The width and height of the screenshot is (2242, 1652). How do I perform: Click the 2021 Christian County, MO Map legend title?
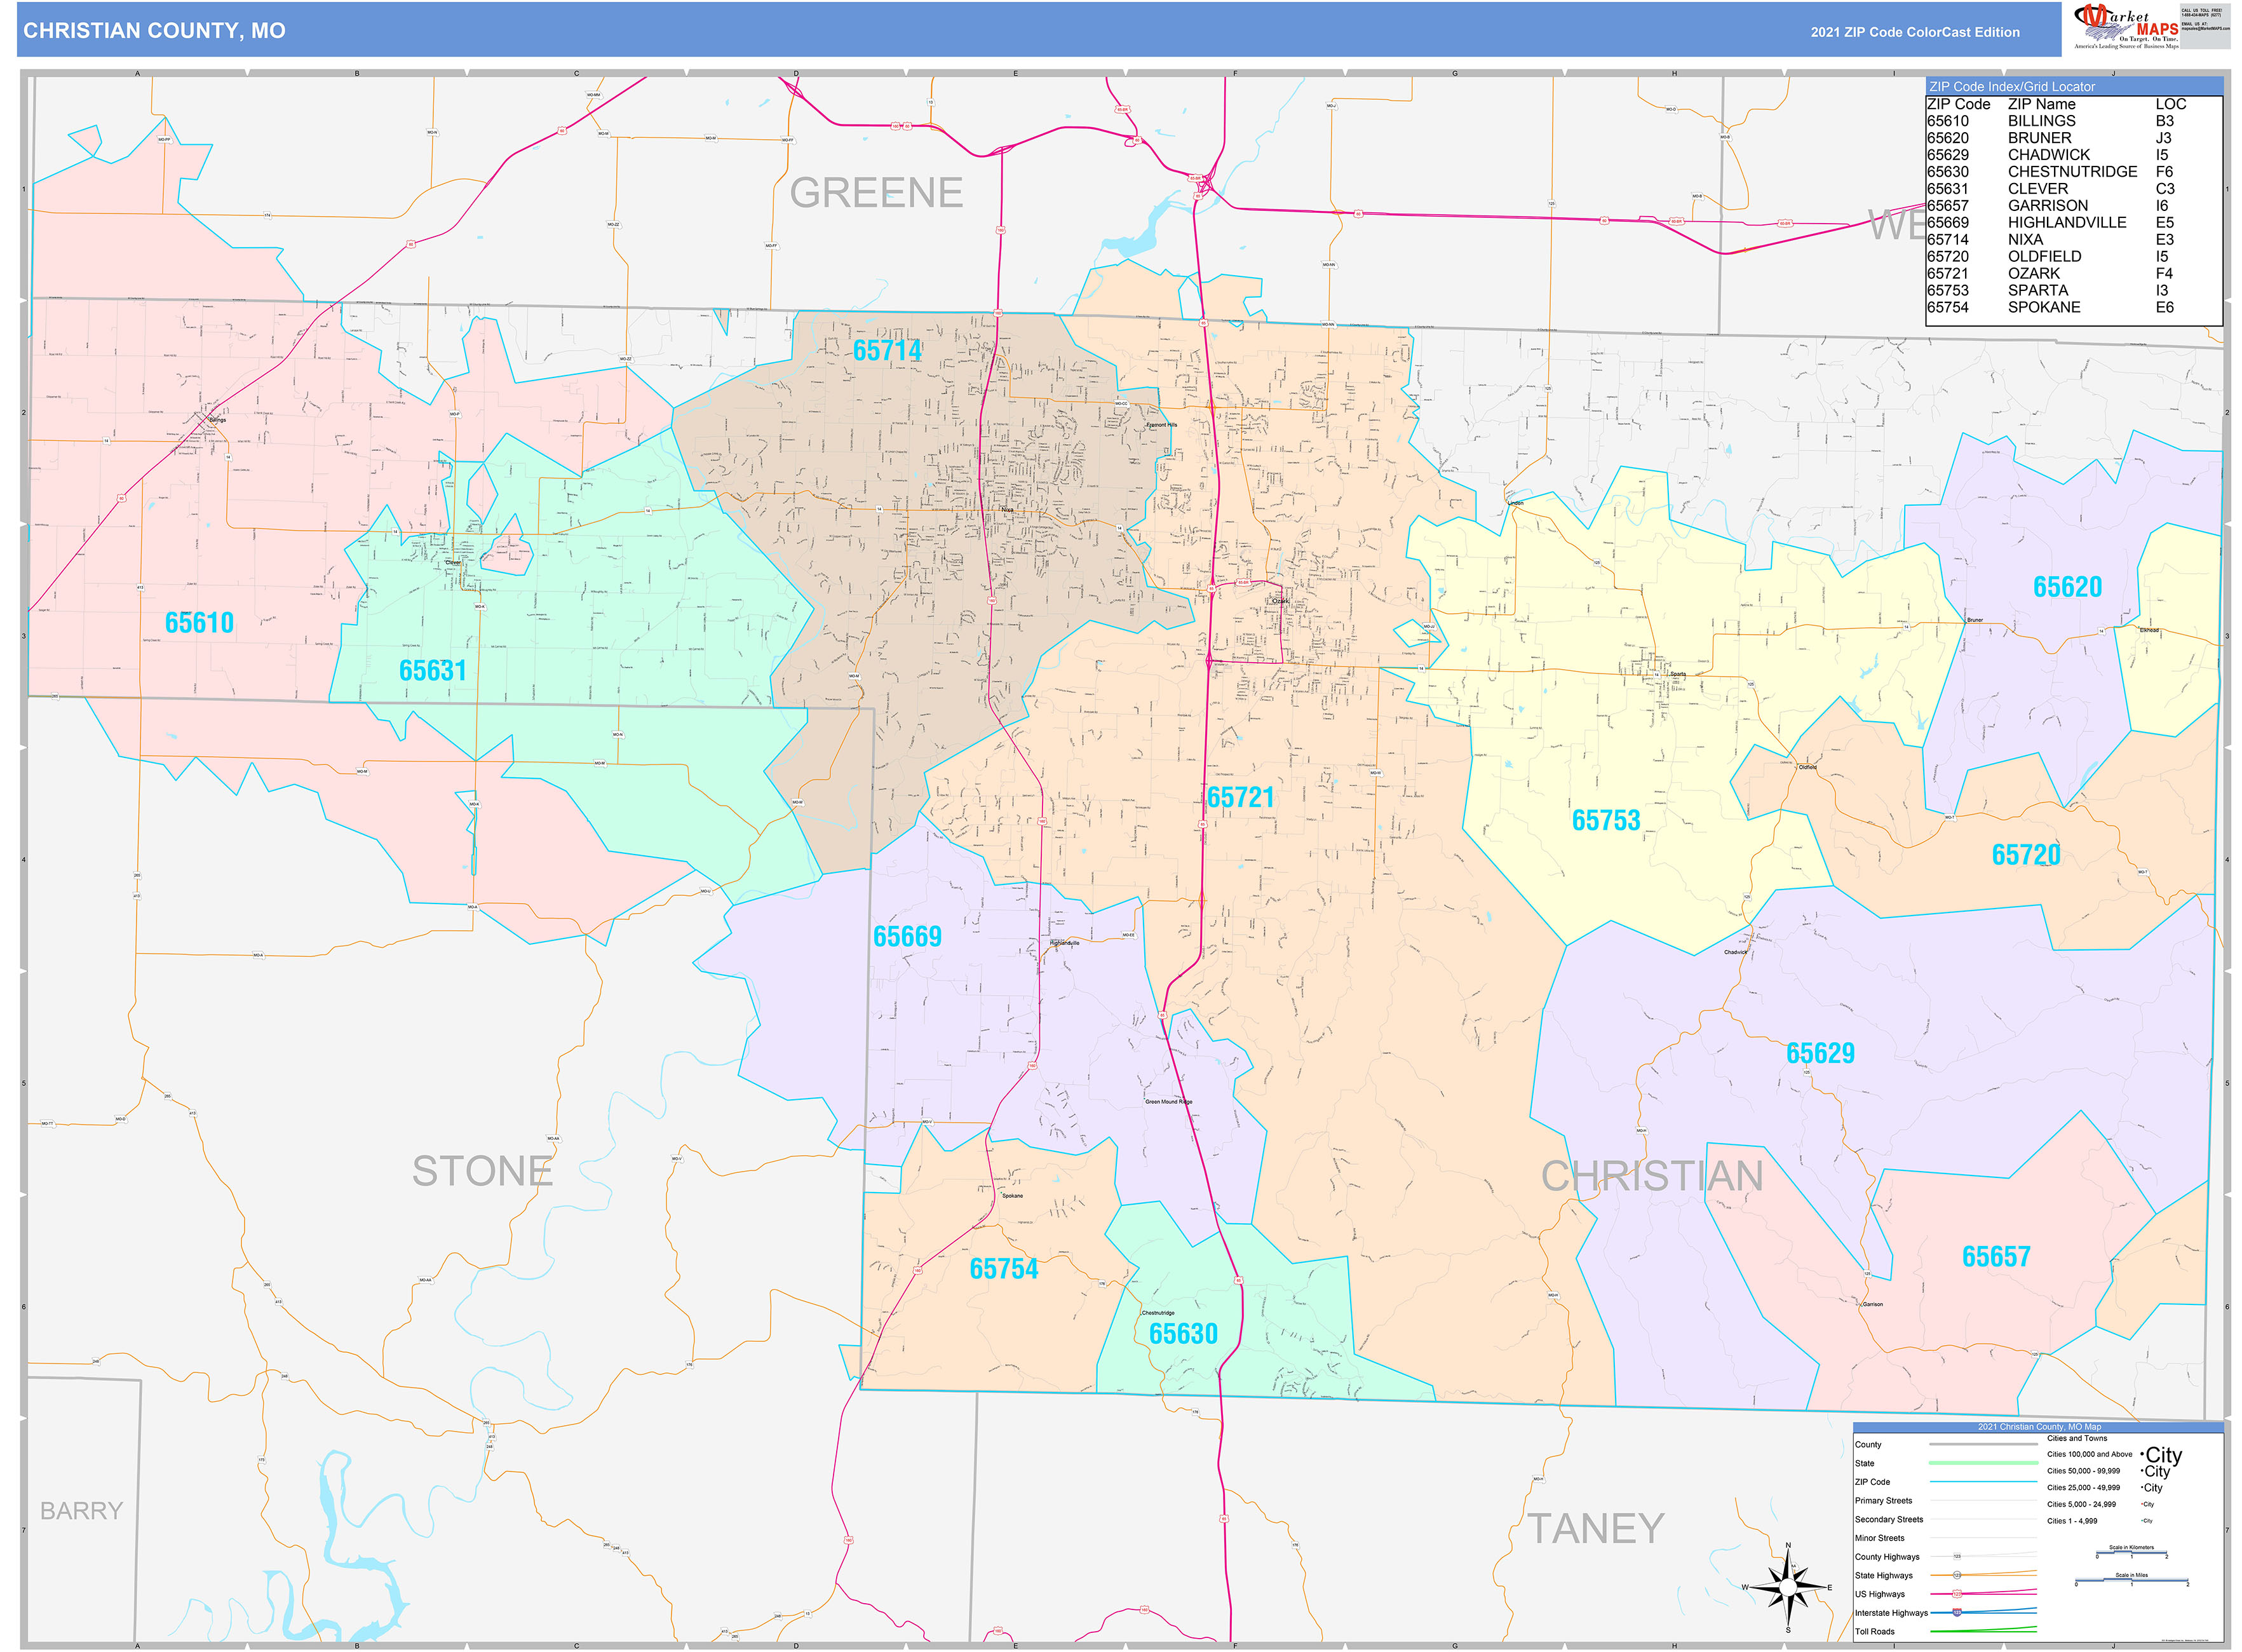click(x=2039, y=1427)
